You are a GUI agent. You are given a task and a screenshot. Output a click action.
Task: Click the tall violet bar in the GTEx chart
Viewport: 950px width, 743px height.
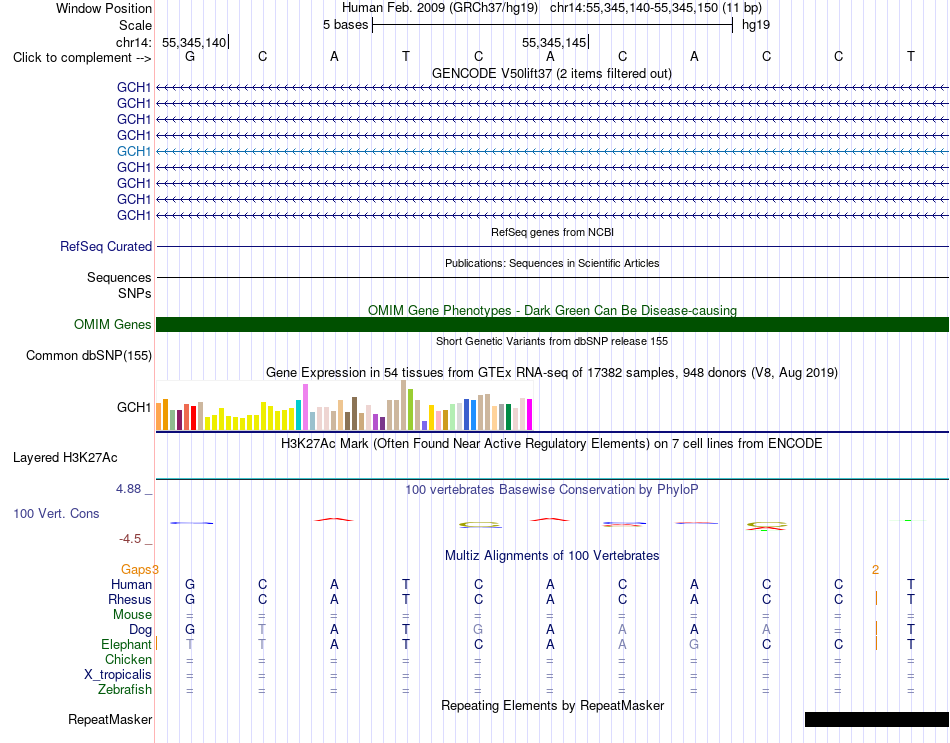tap(305, 407)
